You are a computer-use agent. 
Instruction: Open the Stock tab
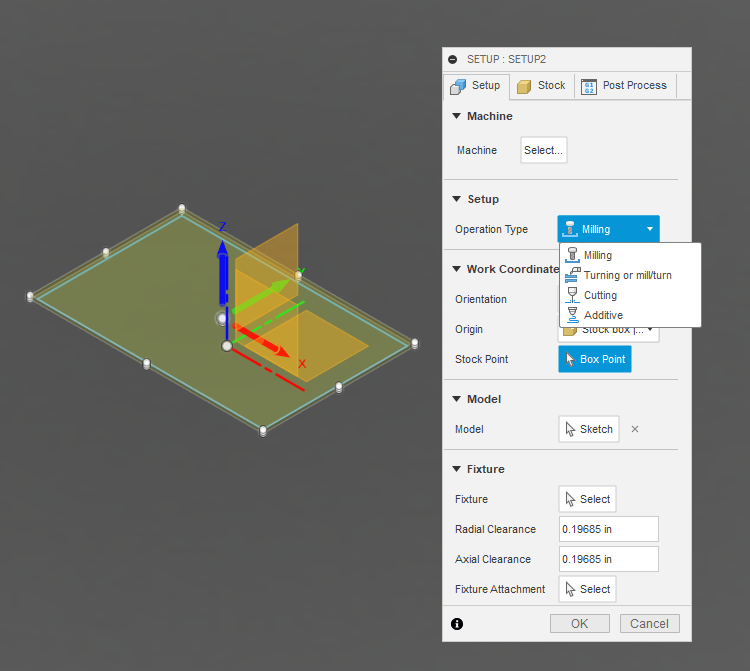(x=541, y=86)
